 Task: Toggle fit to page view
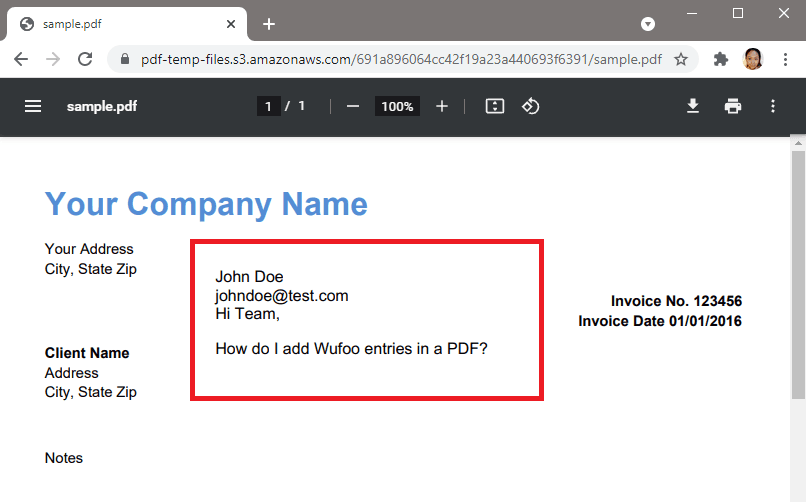pyautogui.click(x=494, y=106)
